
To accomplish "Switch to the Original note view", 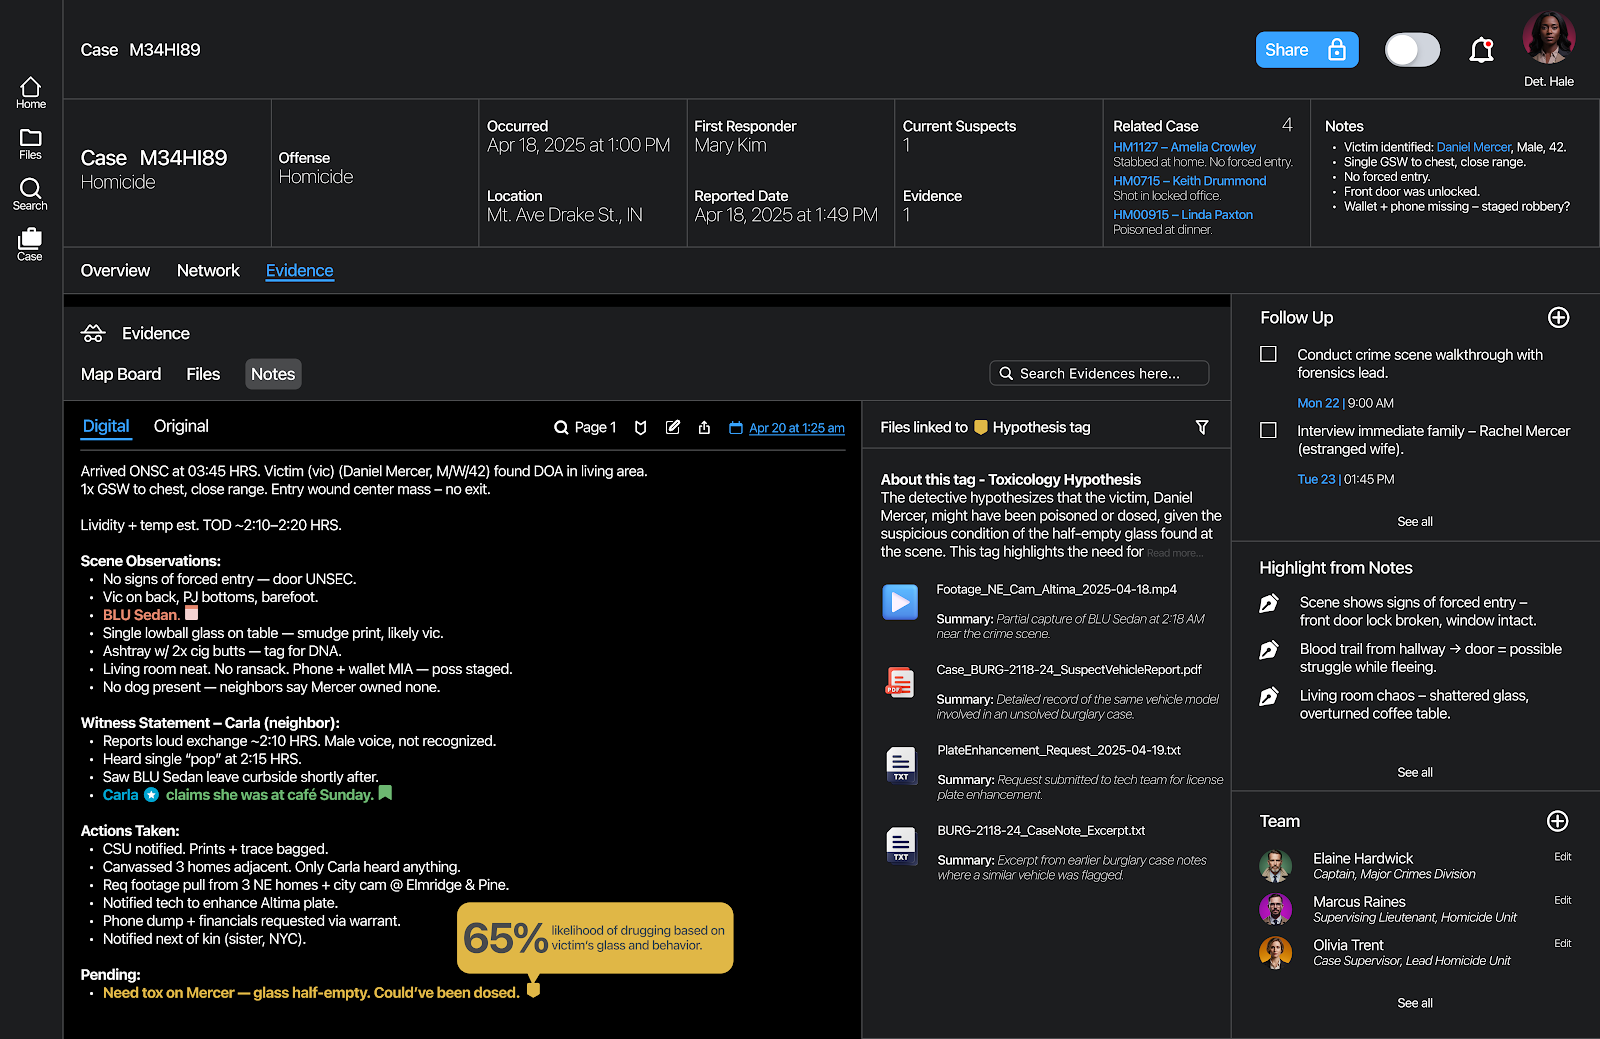I will pos(181,426).
